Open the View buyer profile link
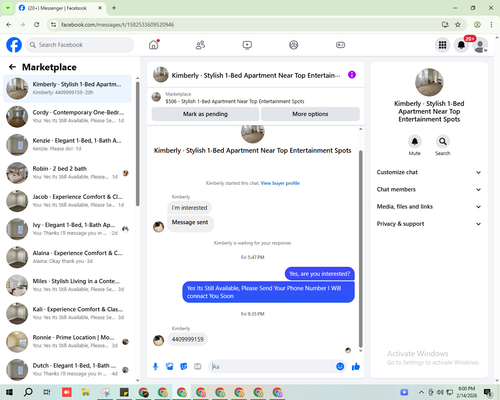This screenshot has width=500, height=400. (x=280, y=183)
